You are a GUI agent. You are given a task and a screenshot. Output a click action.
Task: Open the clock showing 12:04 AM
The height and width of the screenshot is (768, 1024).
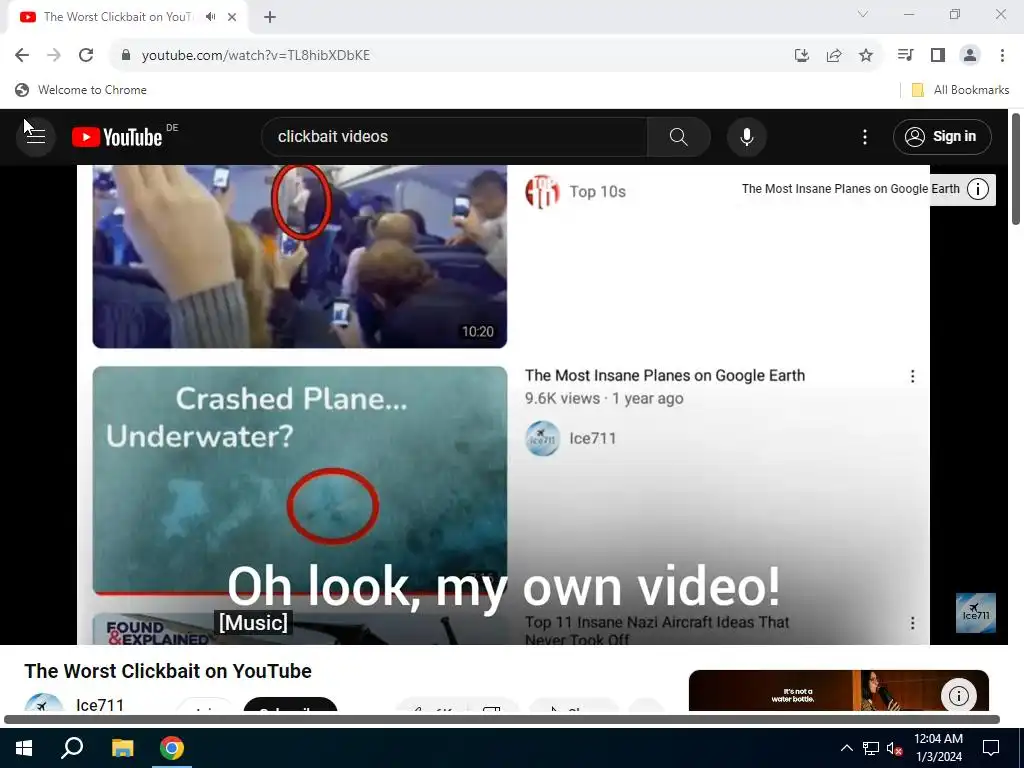point(938,748)
